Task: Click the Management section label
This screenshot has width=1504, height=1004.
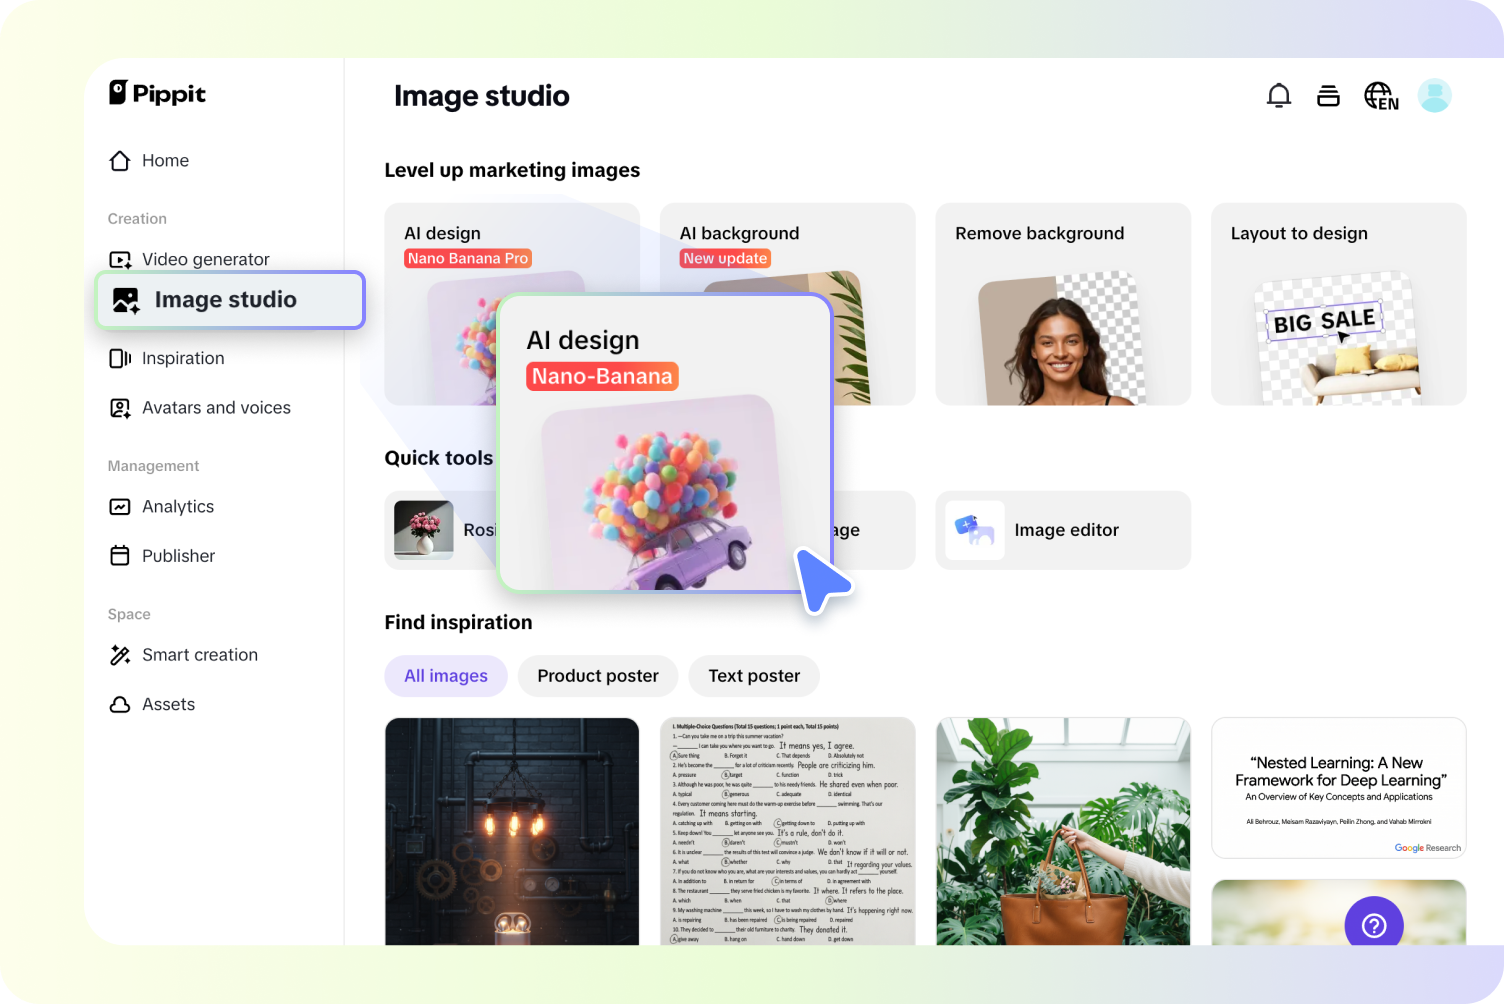Action: pos(153,466)
